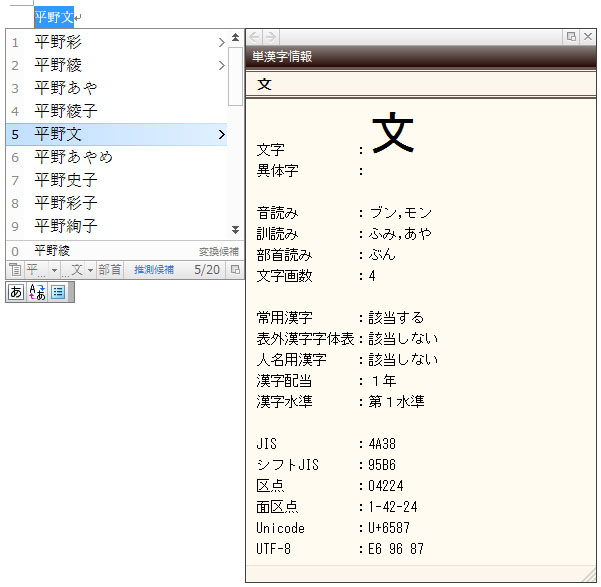
Task: Switch to 推測候補 predicted candidates
Action: (x=154, y=270)
